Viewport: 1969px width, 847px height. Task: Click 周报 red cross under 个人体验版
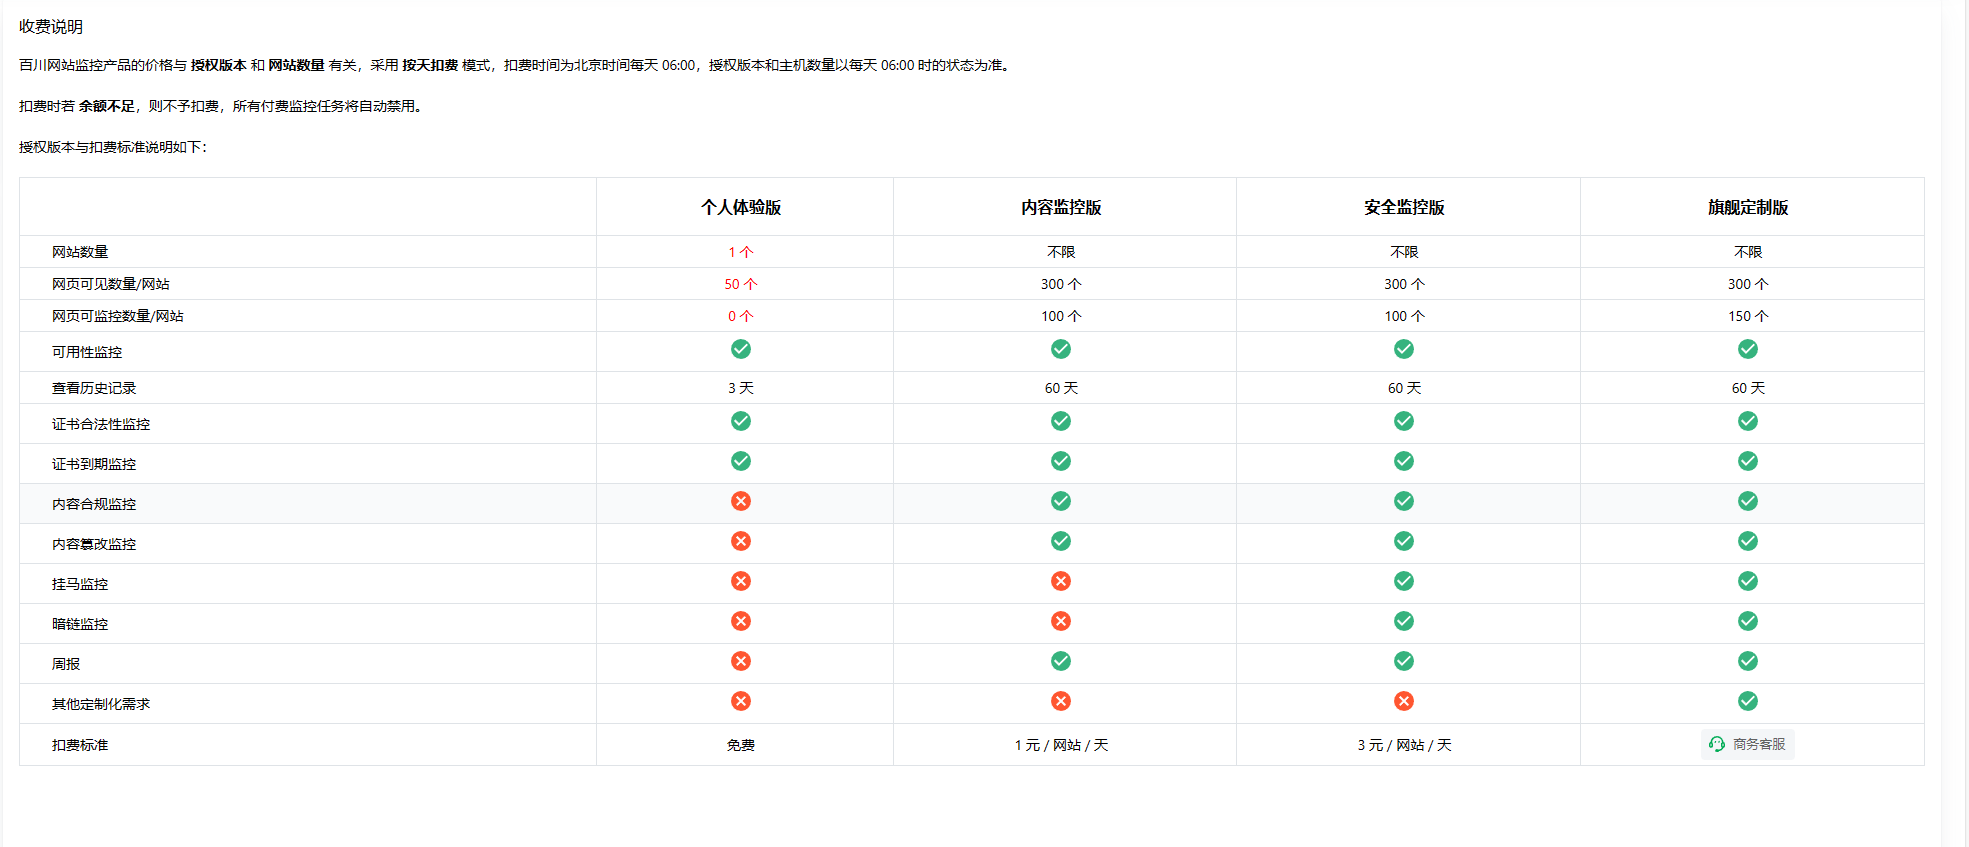click(741, 661)
